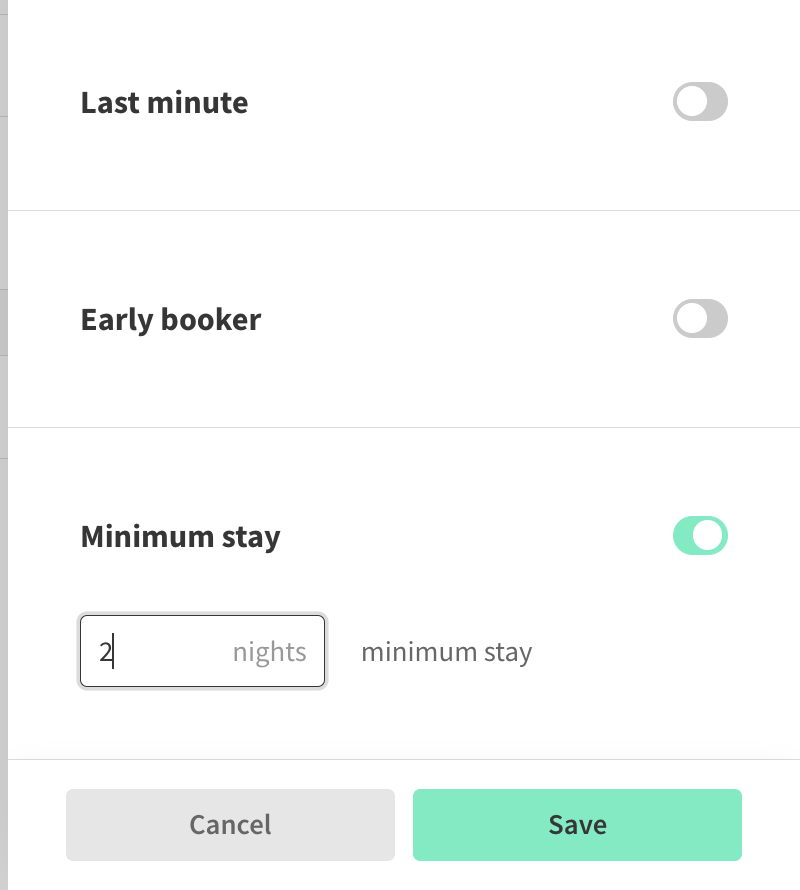Image resolution: width=800 pixels, height=890 pixels.
Task: Place cursor on the value 2 in field
Action: [105, 653]
